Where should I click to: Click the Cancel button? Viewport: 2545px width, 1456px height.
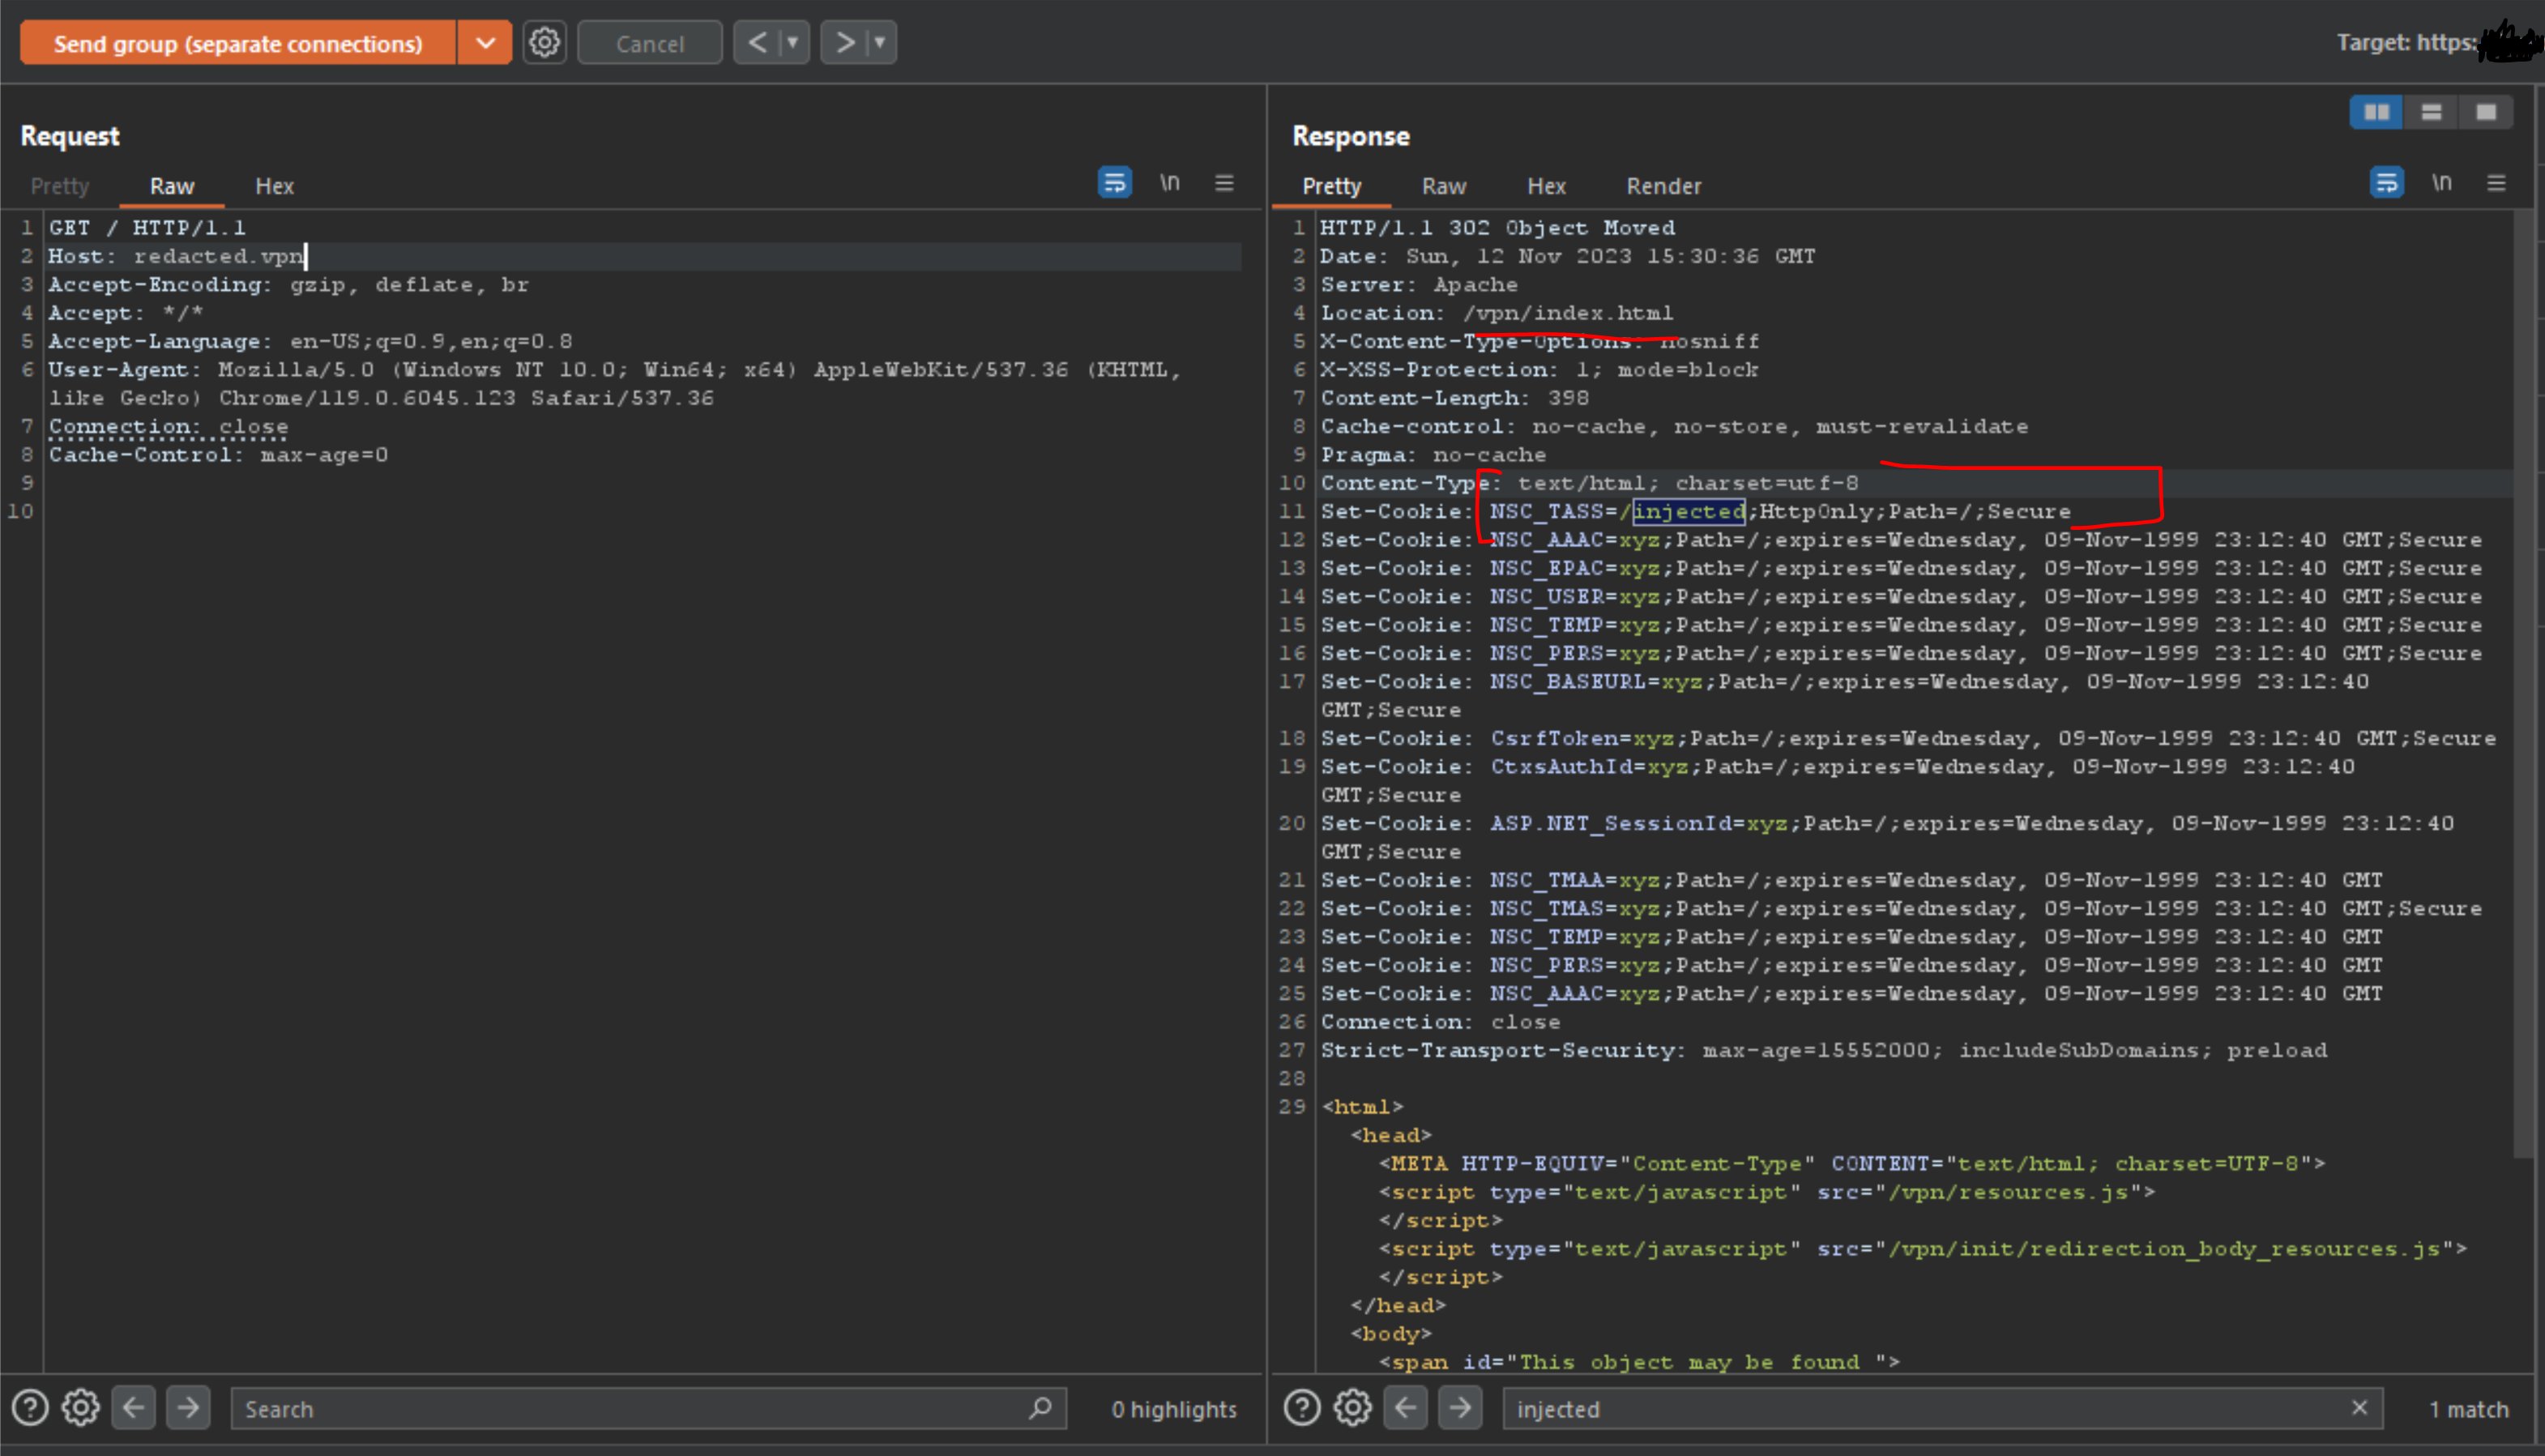(x=650, y=43)
